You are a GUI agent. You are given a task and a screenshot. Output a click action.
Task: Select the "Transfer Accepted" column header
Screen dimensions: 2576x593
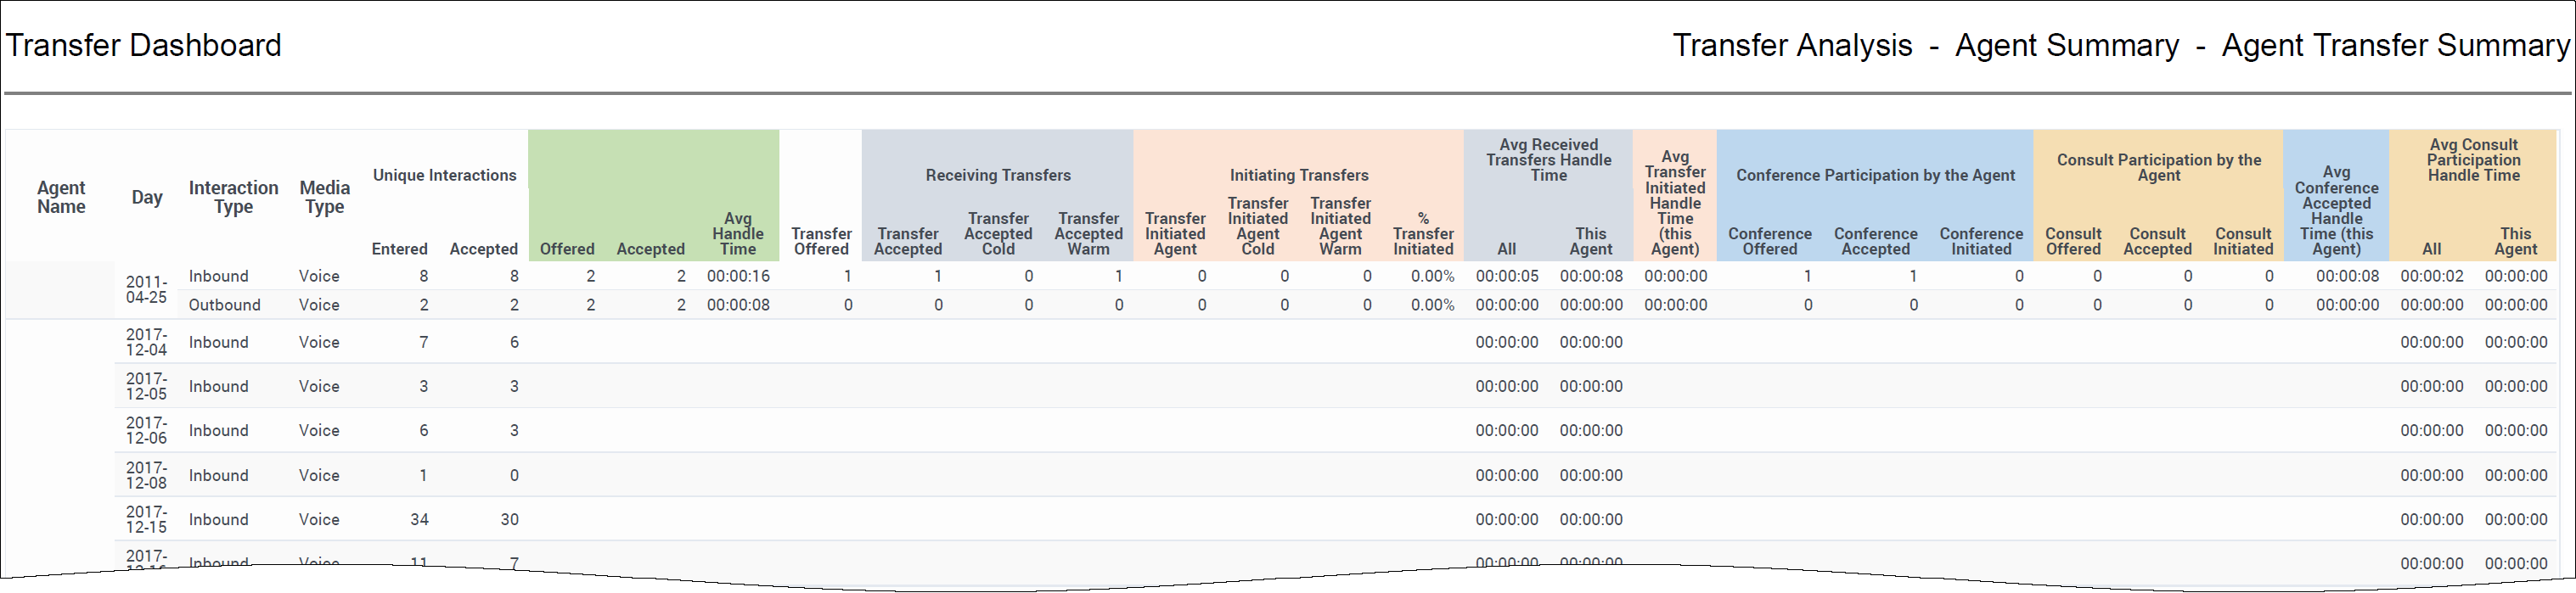click(908, 241)
